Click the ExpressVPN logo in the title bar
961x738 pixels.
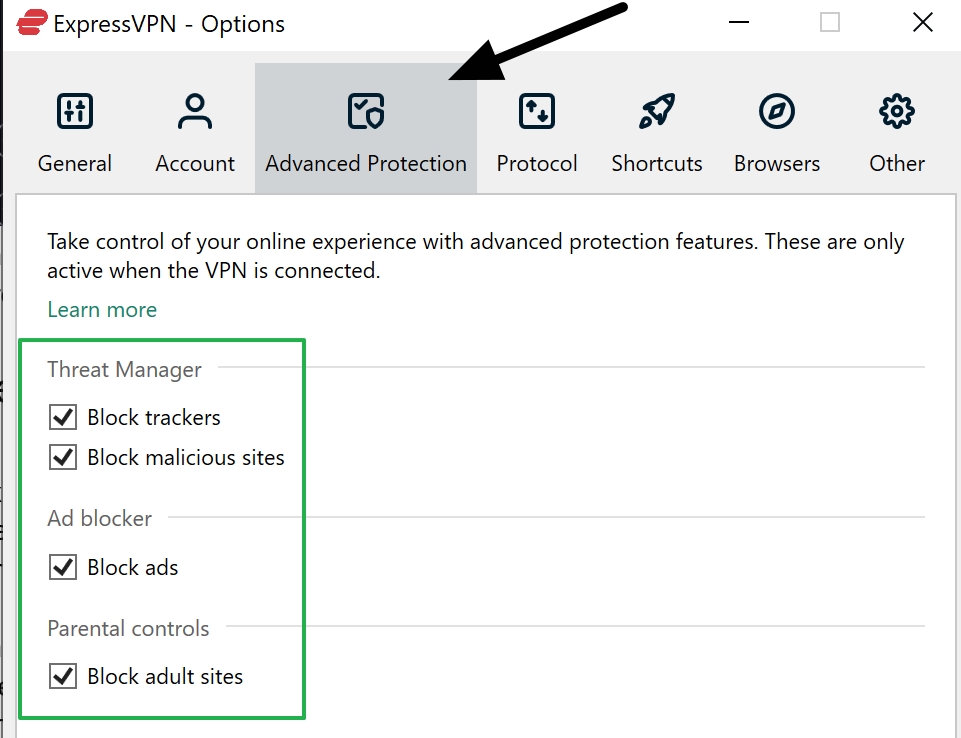[x=29, y=22]
